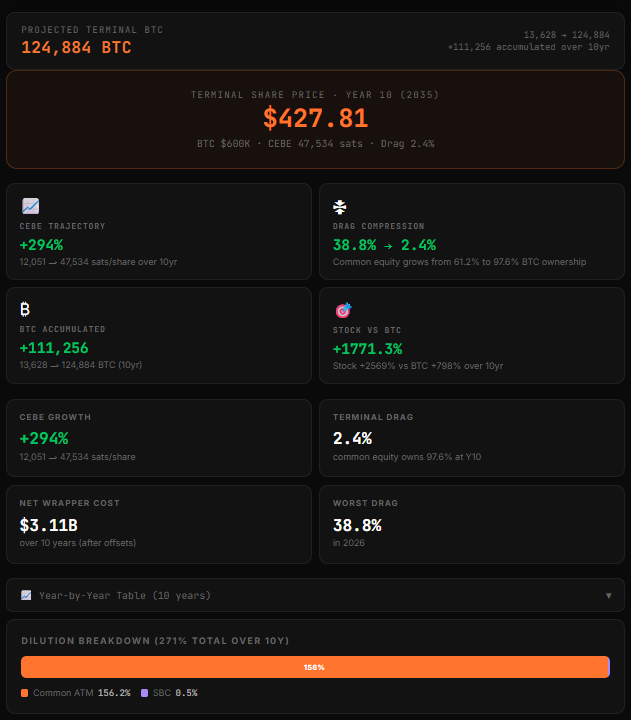Click 'over 10 years (after offsets)' text
631x720 pixels.
[x=78, y=543]
